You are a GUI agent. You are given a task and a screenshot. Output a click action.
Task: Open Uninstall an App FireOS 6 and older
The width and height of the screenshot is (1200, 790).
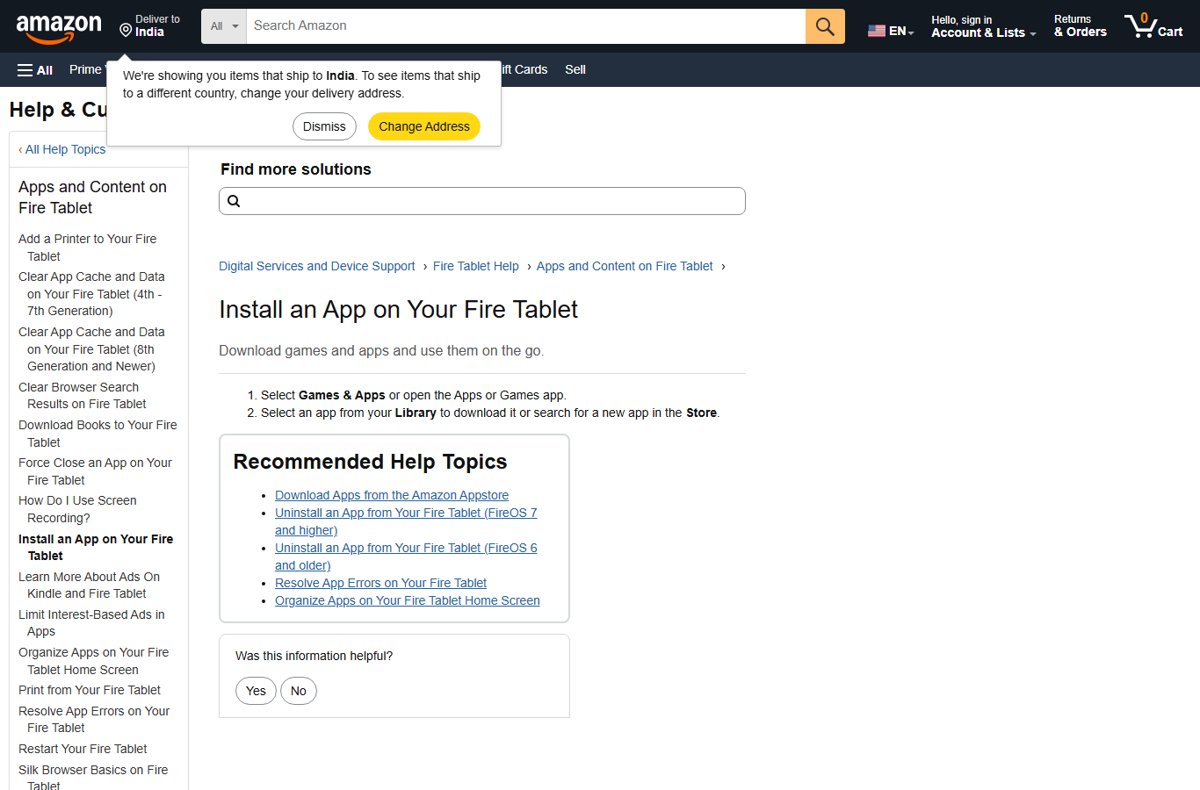tap(406, 556)
